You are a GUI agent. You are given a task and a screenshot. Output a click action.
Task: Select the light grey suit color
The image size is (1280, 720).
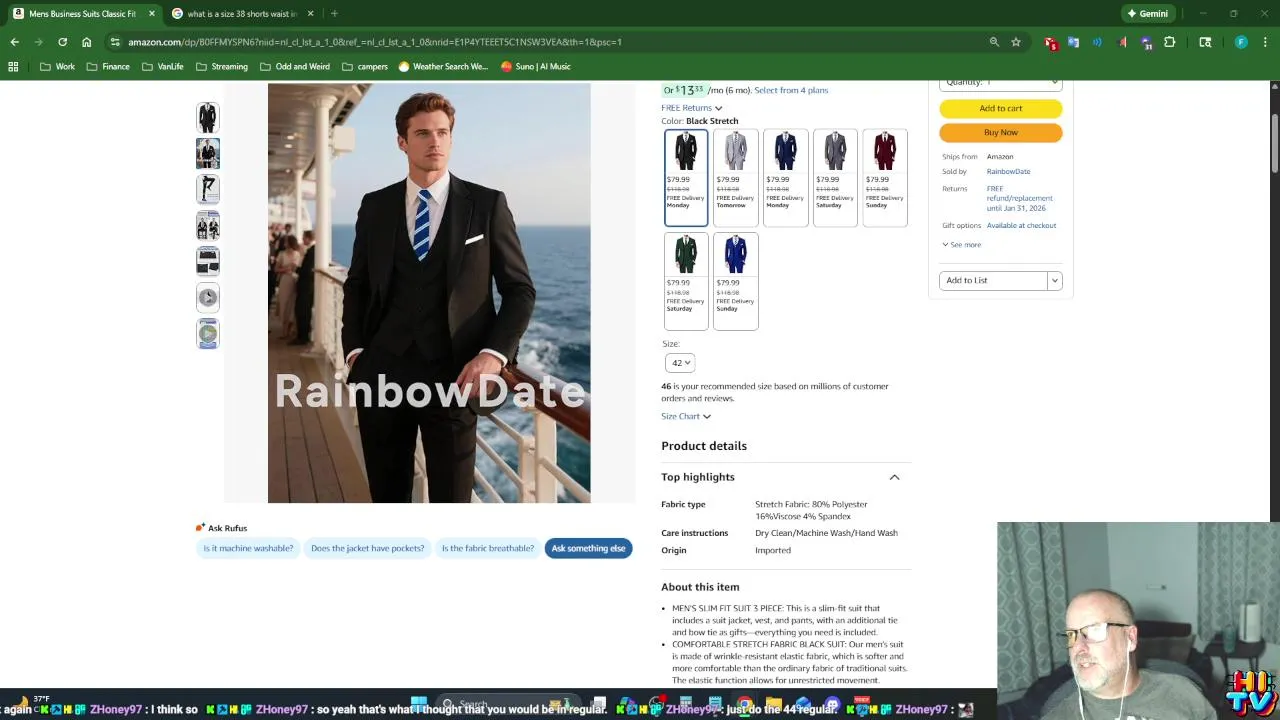pos(735,178)
